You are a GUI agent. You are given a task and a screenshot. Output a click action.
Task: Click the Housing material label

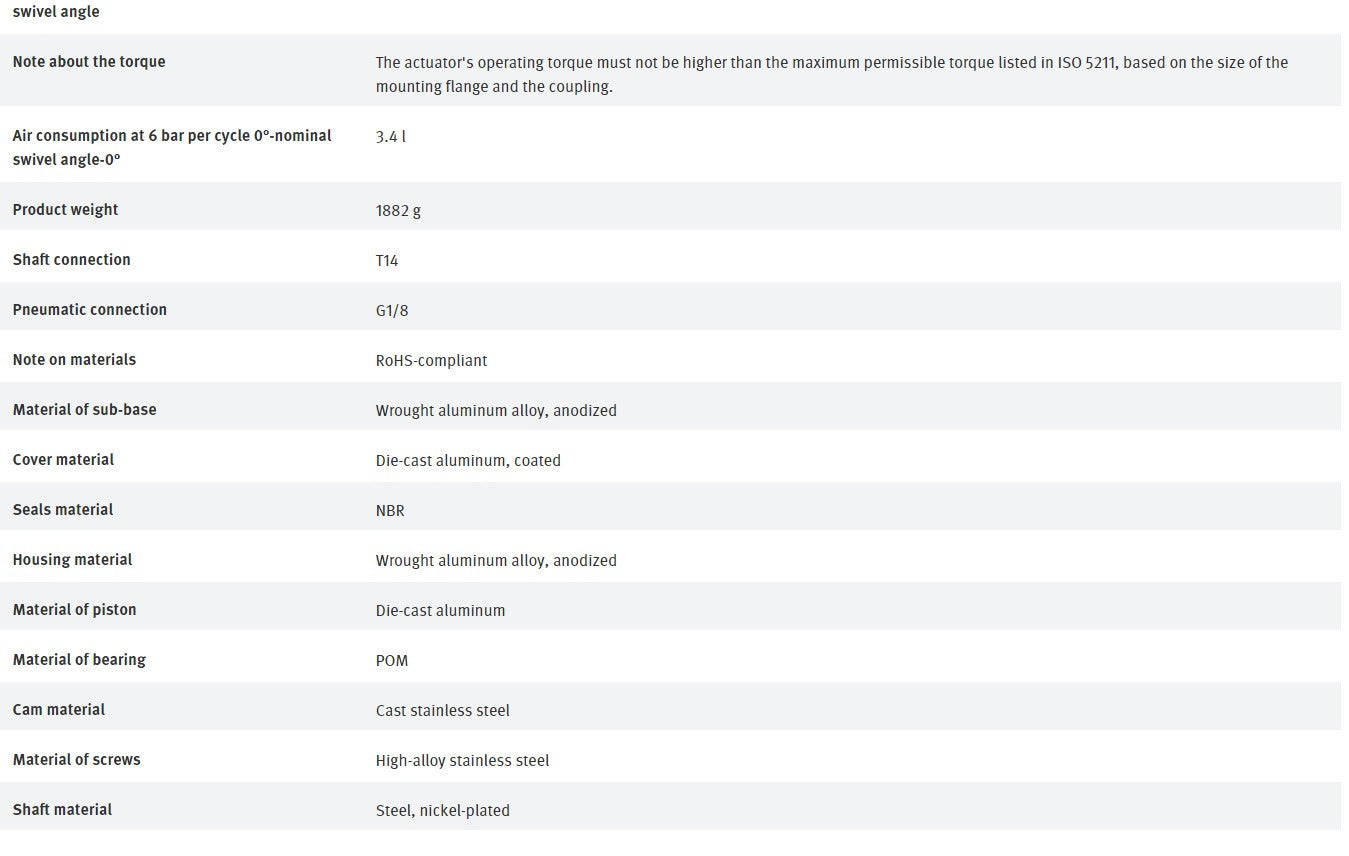[x=72, y=560]
